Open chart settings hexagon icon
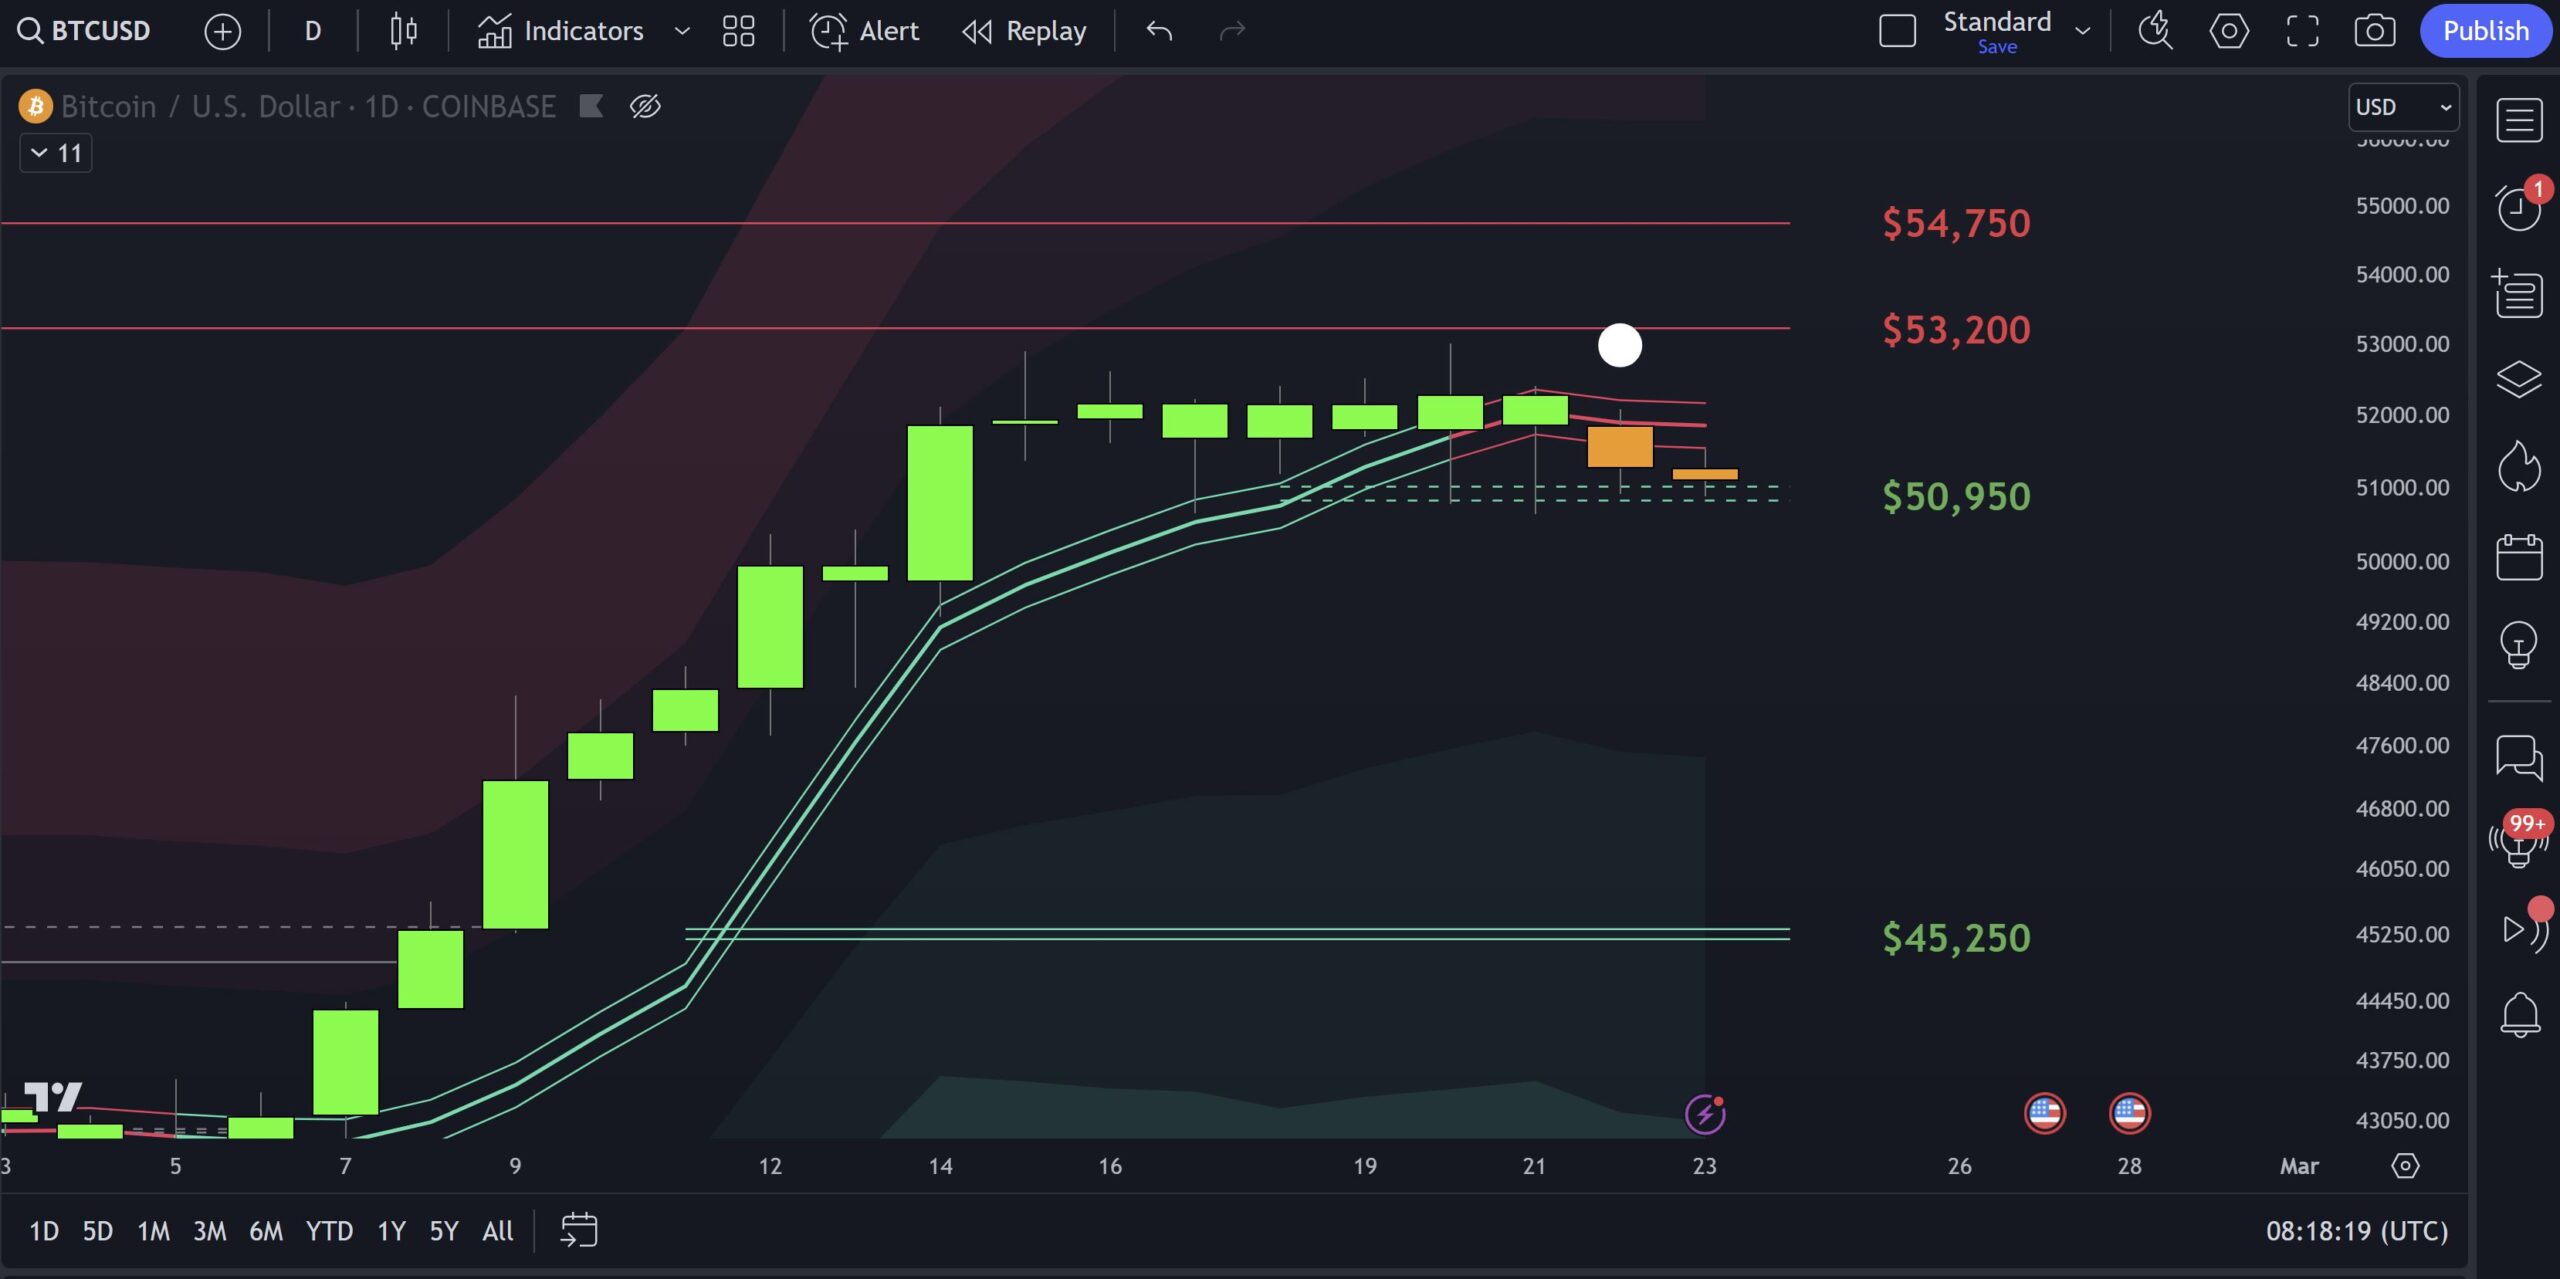Viewport: 2560px width, 1279px height. tap(2228, 31)
